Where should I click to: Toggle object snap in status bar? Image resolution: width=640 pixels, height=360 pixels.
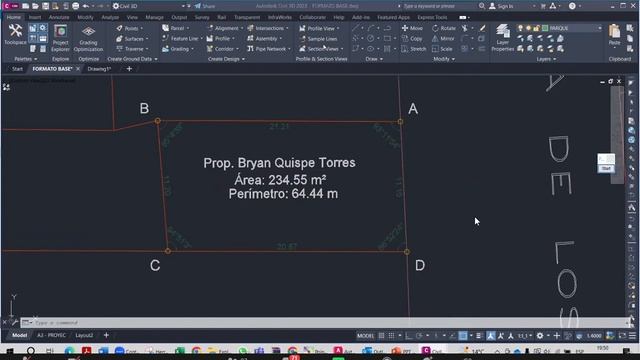pos(463,336)
